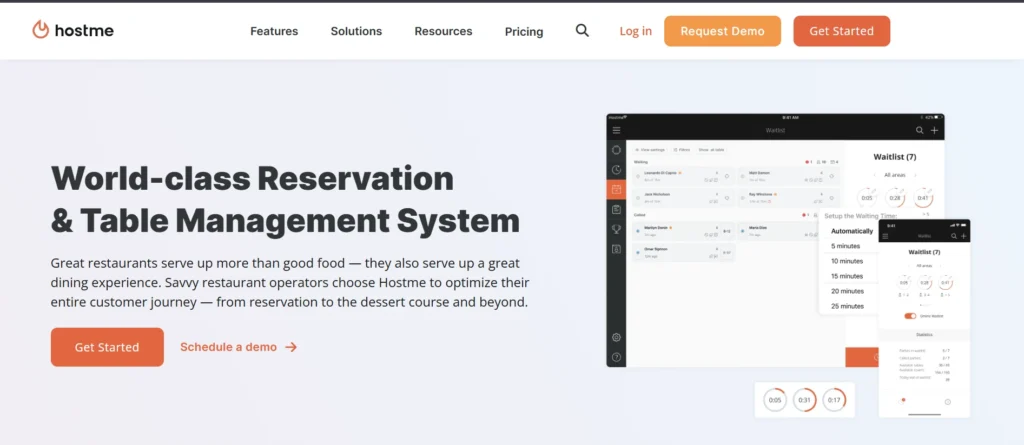Viewport: 1024px width, 445px height.
Task: Click Waitlist (7) heading in tablet panel
Action: pos(895,157)
